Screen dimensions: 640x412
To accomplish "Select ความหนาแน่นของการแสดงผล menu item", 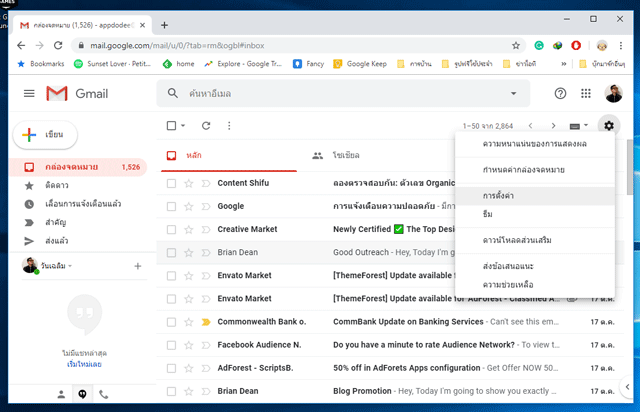I will 535,144.
